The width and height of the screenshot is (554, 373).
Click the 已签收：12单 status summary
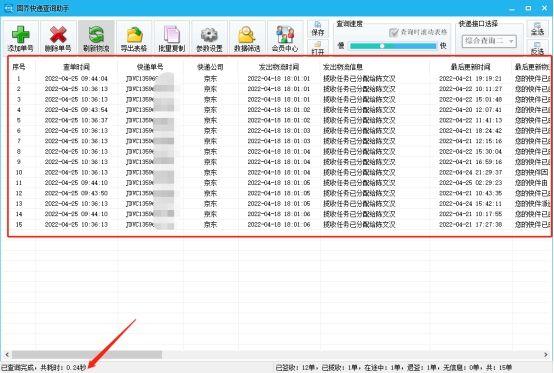coord(295,367)
